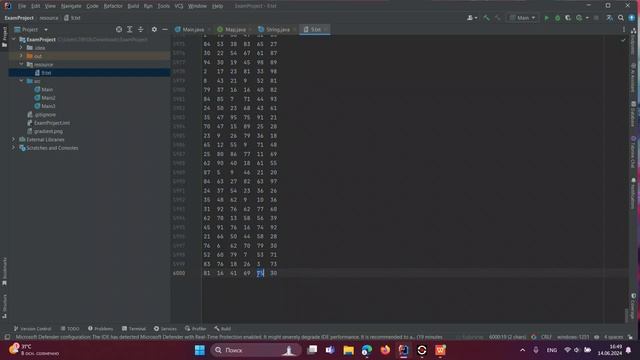Open the Main run configuration dropdown

[522, 18]
